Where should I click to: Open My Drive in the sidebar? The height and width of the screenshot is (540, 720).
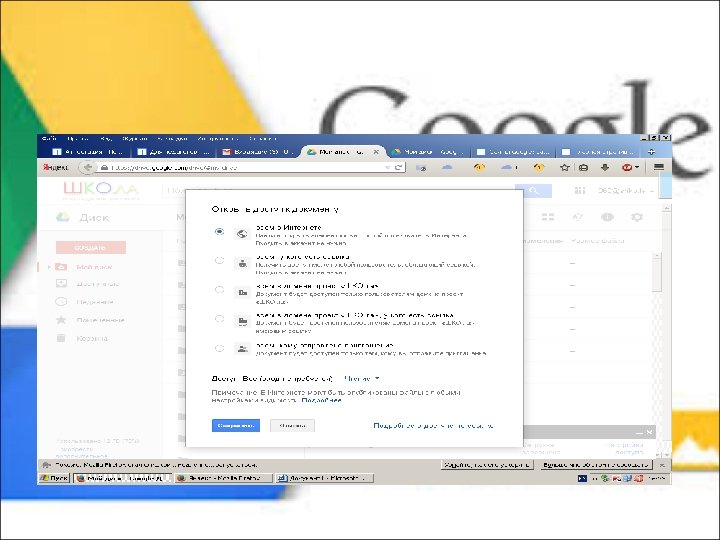point(94,267)
